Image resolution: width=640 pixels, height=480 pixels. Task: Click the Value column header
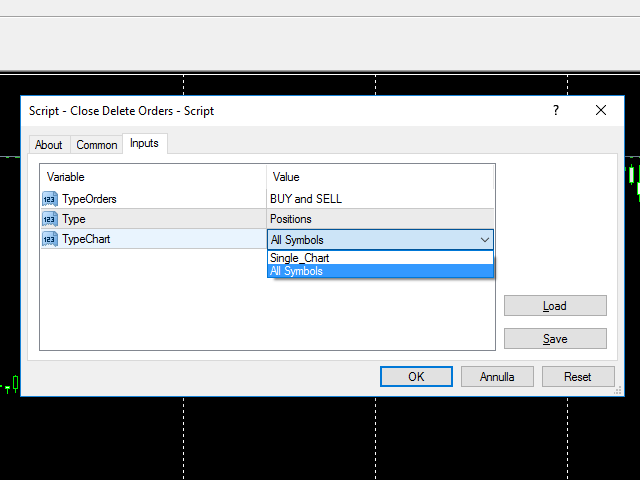click(380, 177)
